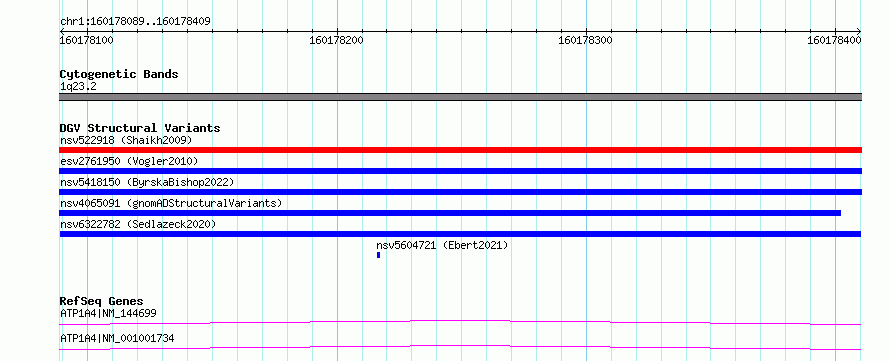This screenshot has height=361, width=890.
Task: Click the small blue nsv5604721 variant marker
Action: tap(379, 255)
